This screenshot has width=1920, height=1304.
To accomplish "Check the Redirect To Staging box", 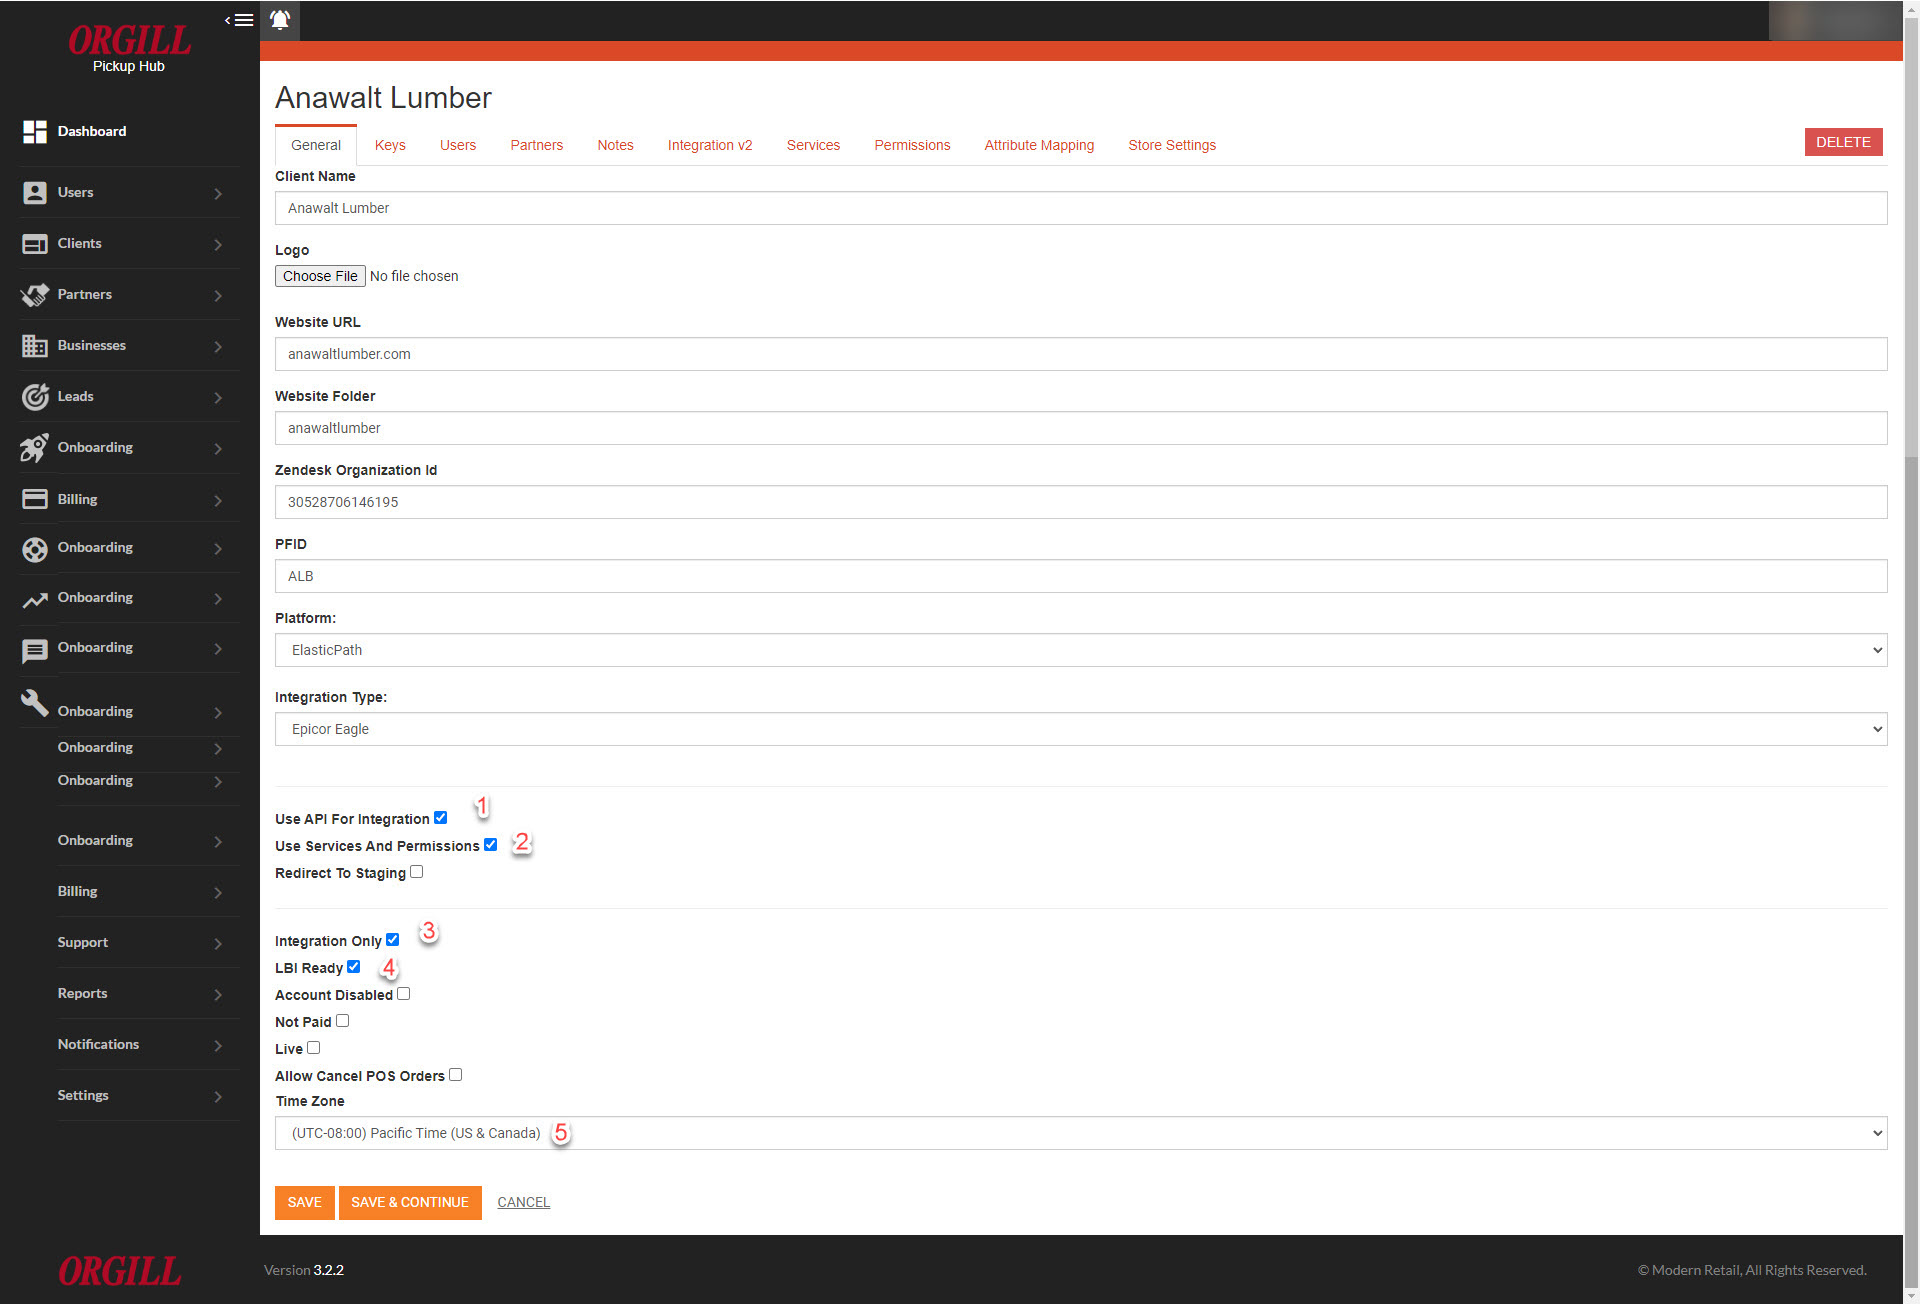I will click(x=417, y=872).
